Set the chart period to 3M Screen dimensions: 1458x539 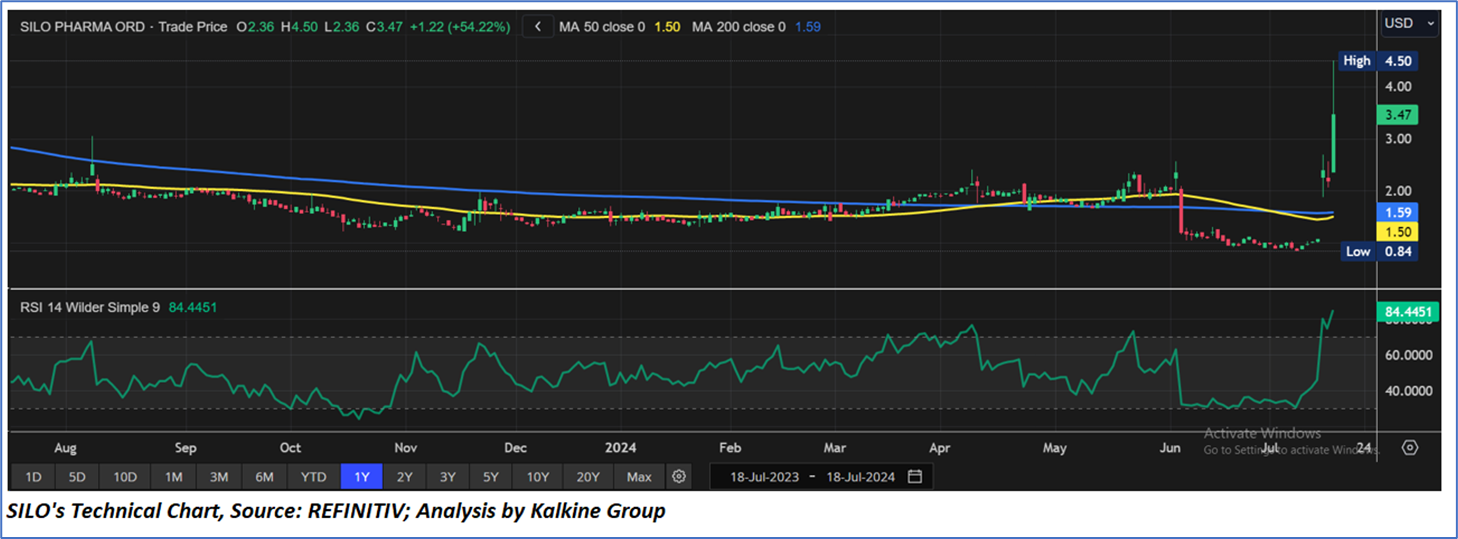[x=219, y=477]
